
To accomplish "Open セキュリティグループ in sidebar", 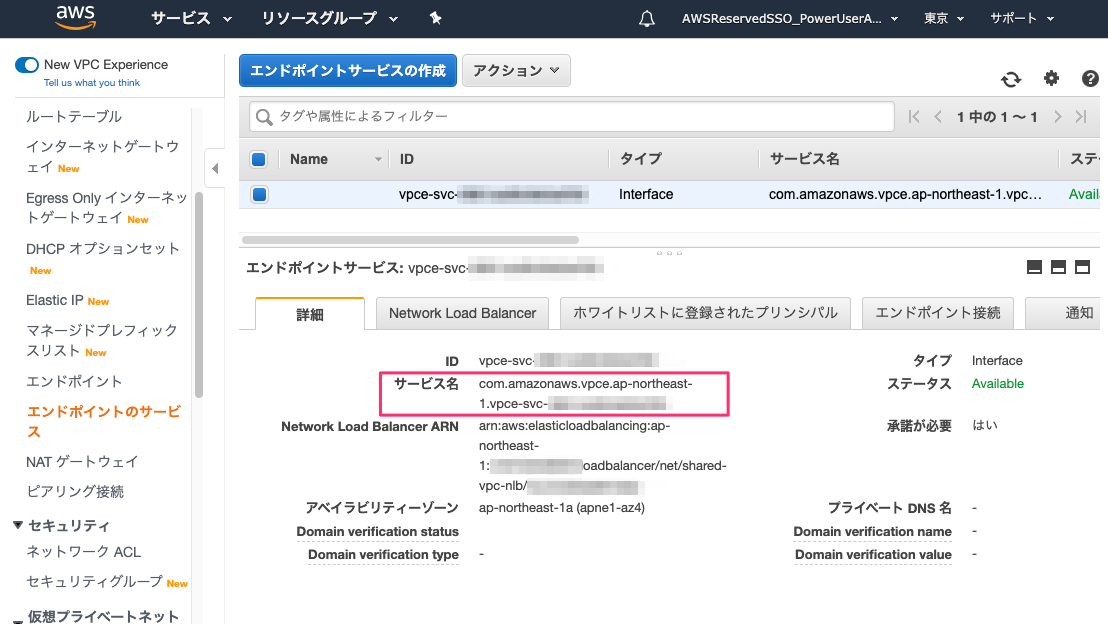I will 95,582.
